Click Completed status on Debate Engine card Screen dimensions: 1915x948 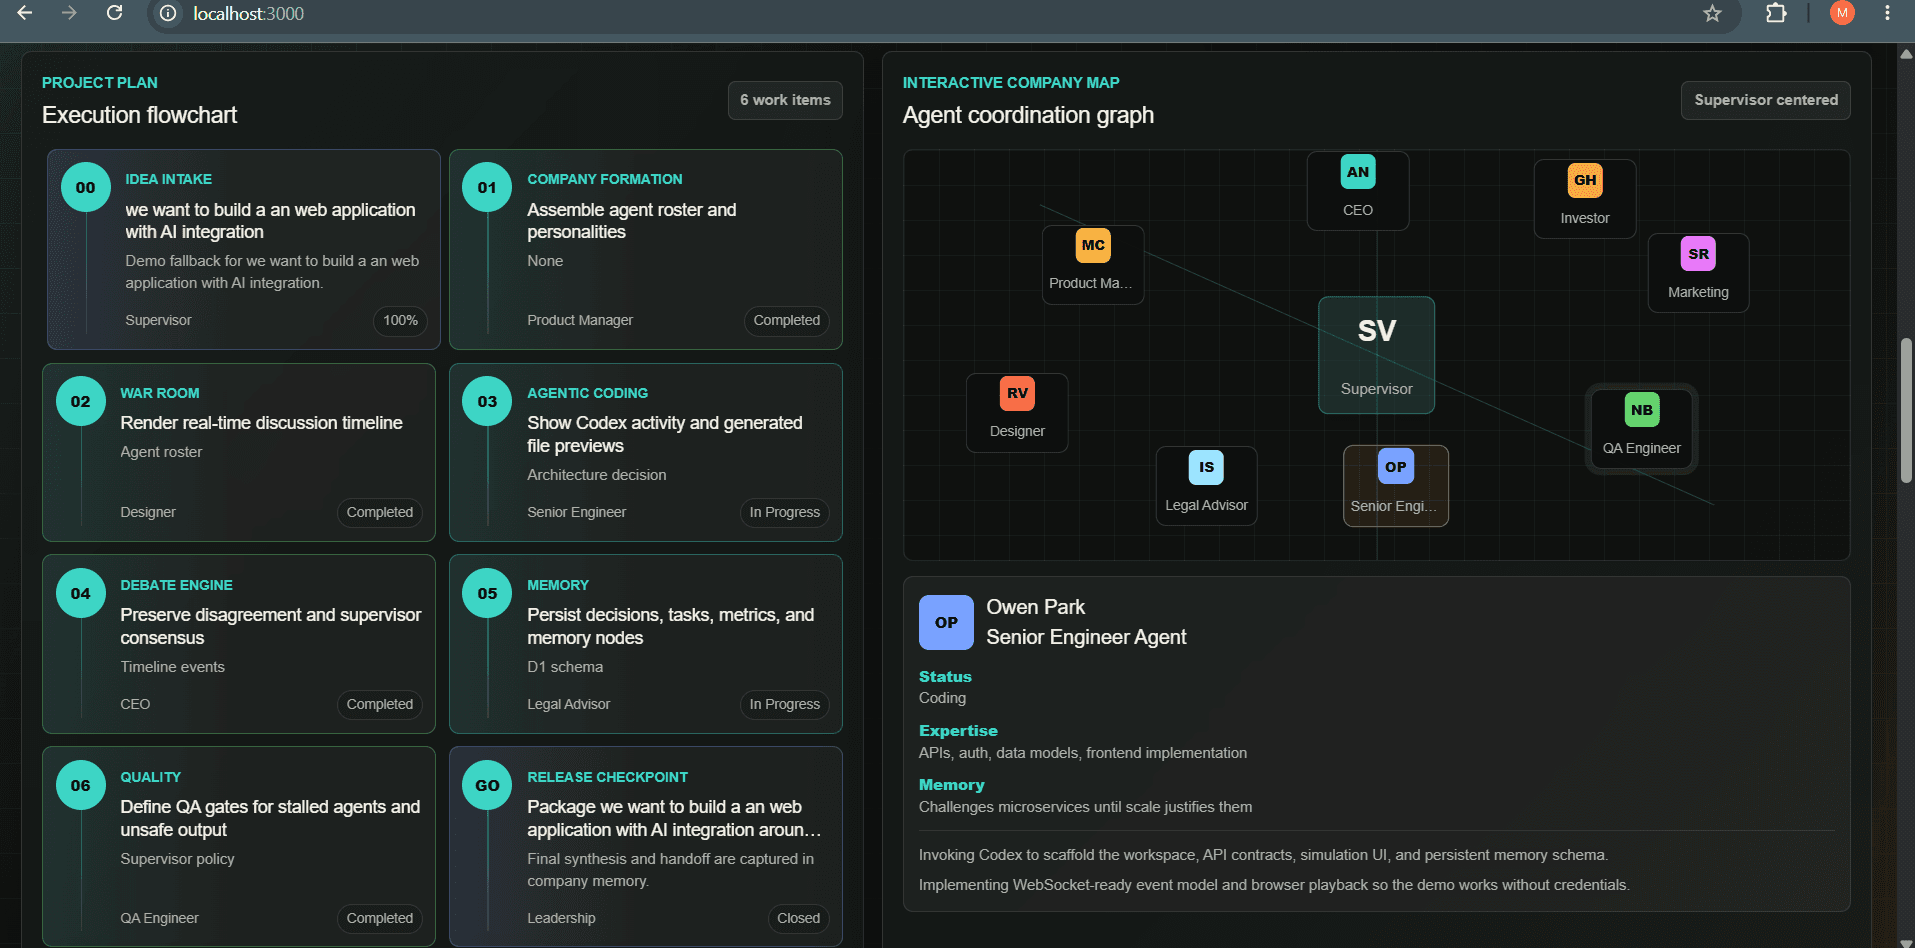coord(379,704)
